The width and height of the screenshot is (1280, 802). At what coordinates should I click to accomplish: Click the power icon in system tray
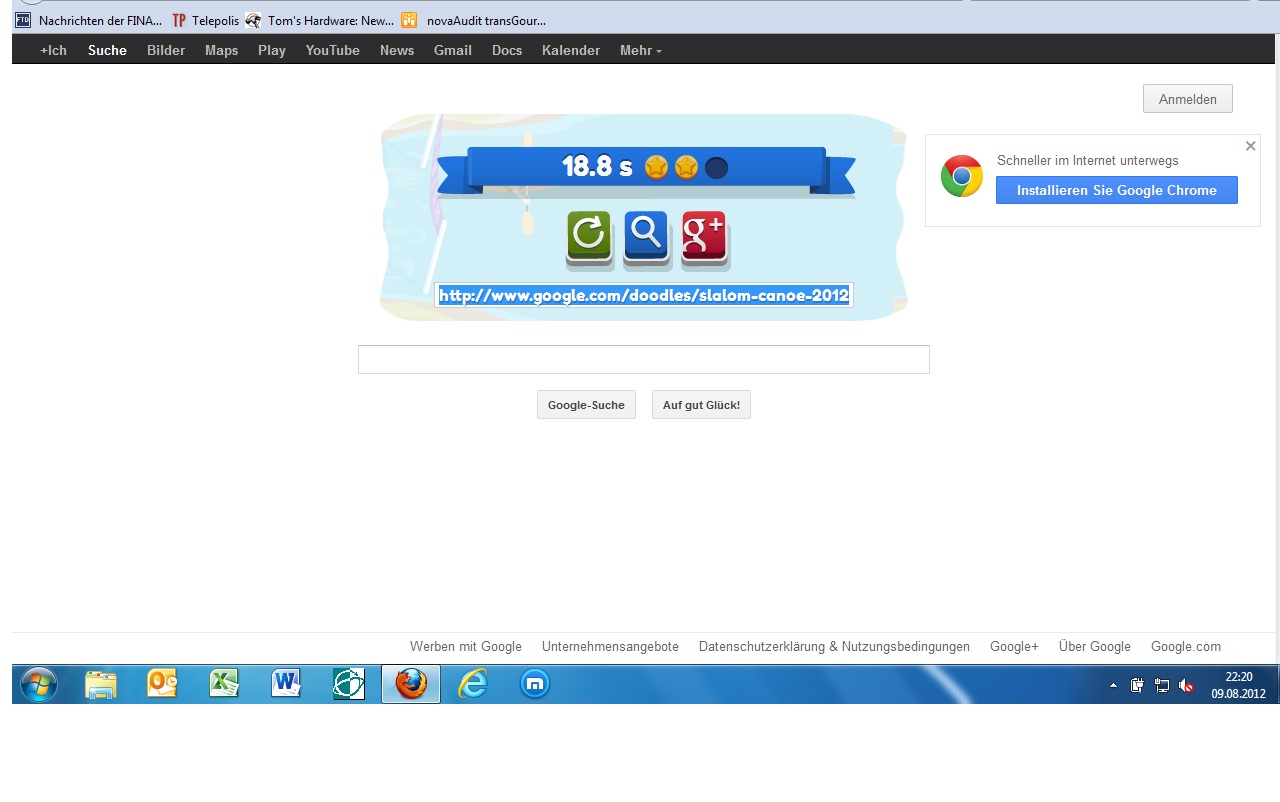1137,685
